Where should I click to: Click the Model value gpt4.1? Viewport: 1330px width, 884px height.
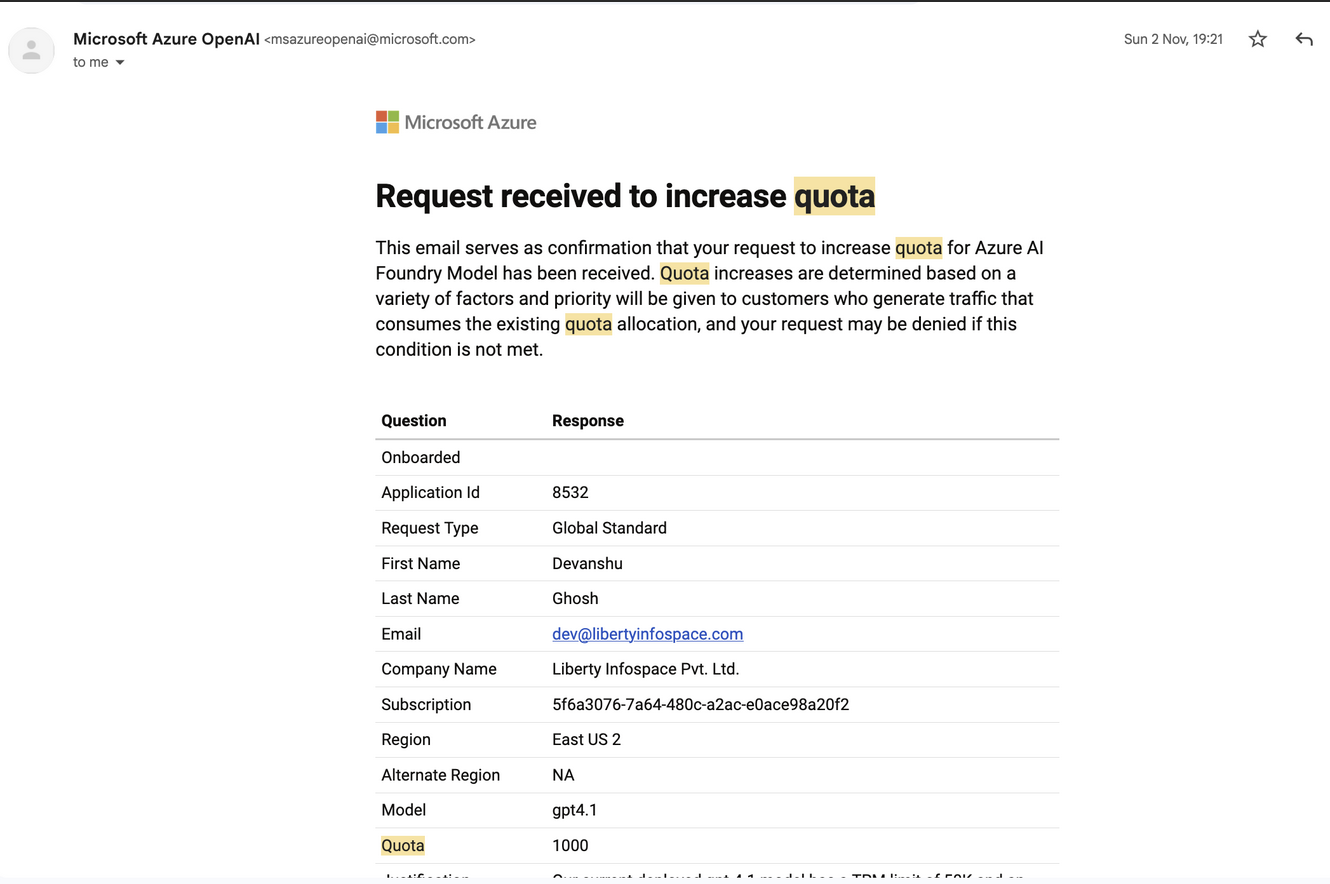coord(574,809)
